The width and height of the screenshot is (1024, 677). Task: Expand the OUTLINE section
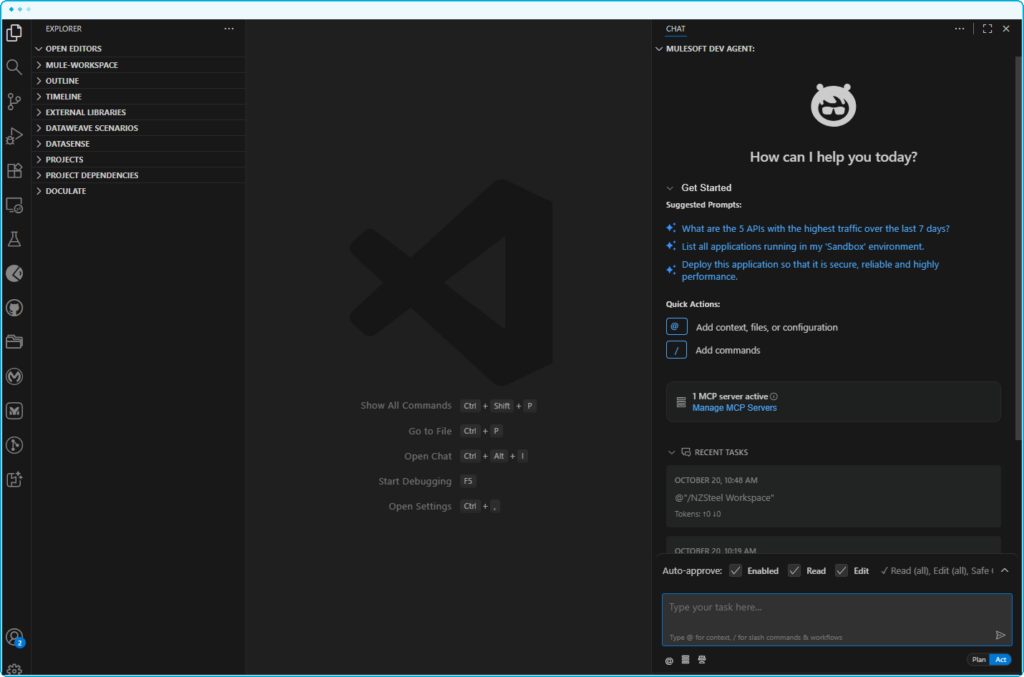[138, 81]
